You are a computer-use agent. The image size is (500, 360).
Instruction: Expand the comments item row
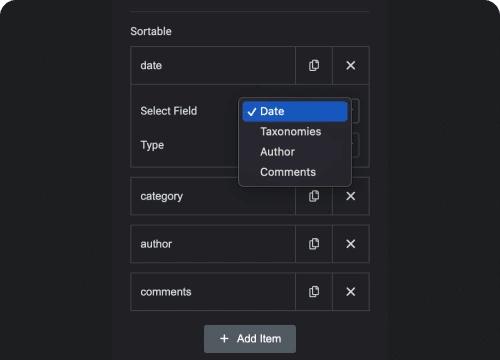(x=213, y=292)
